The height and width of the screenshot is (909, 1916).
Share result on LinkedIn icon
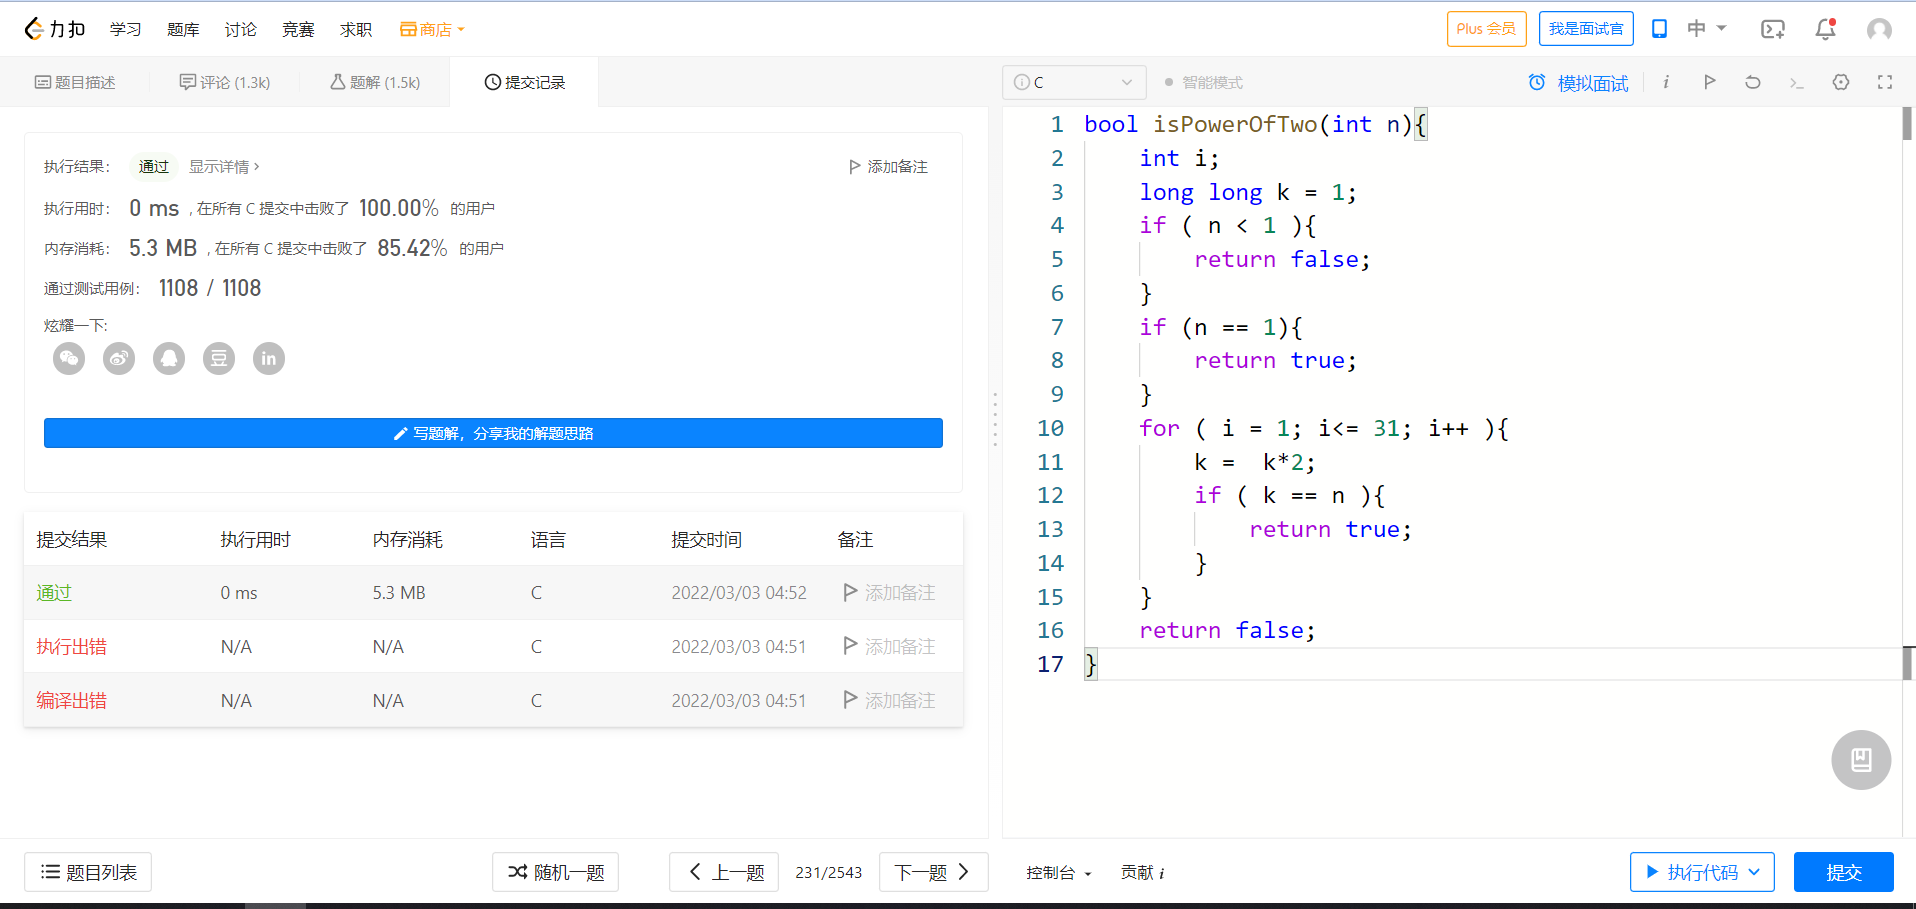(268, 358)
